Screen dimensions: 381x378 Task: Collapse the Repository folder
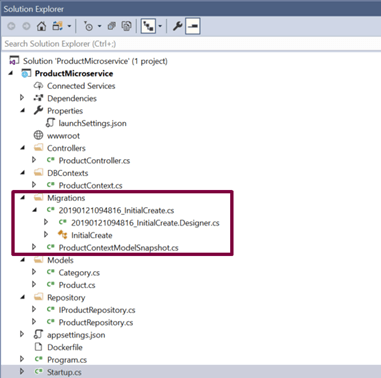[22, 297]
